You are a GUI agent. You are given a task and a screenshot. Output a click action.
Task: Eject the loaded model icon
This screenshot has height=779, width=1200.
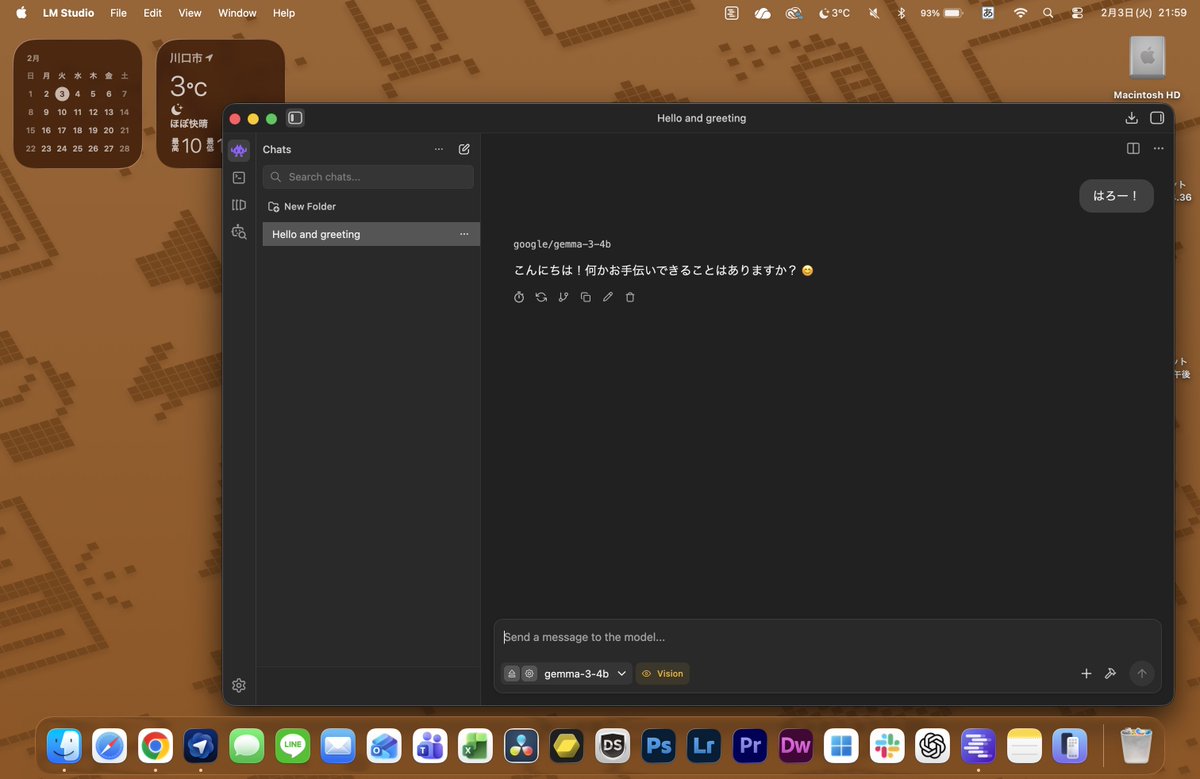click(511, 674)
